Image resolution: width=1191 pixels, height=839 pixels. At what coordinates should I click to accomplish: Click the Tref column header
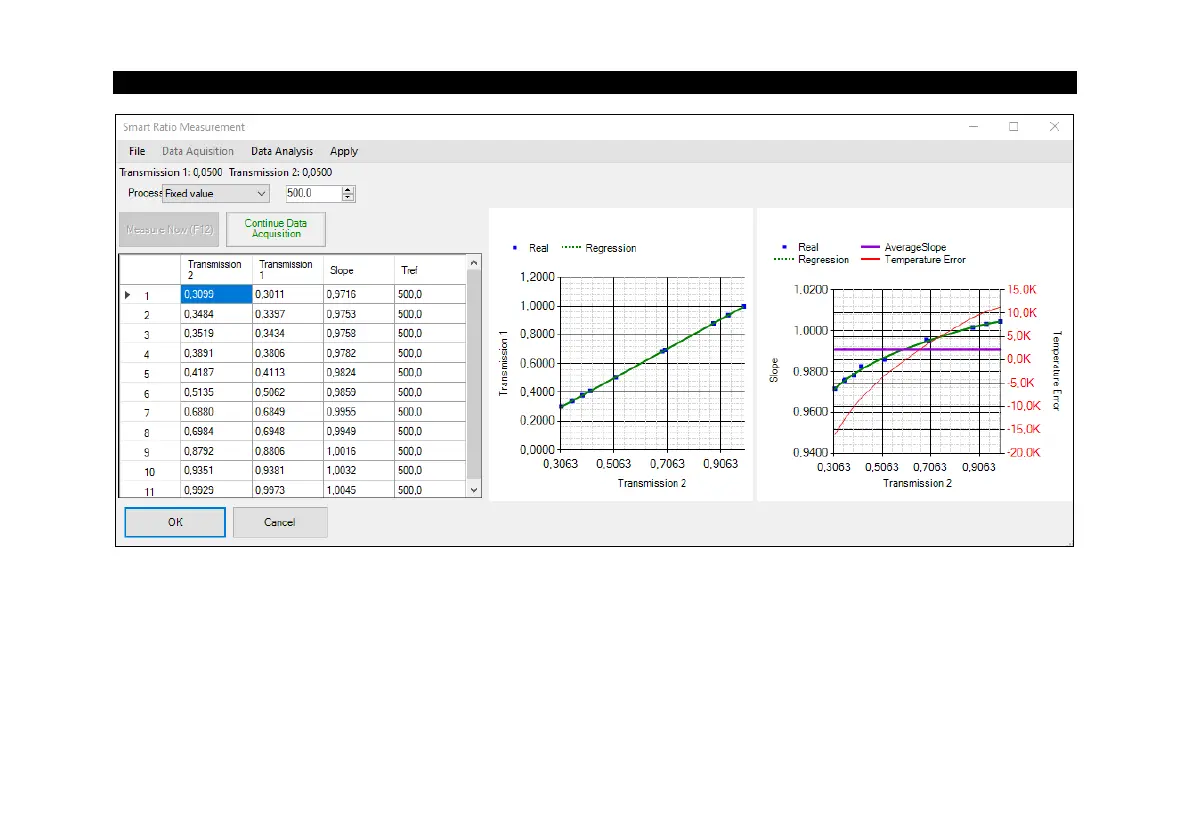tap(429, 270)
